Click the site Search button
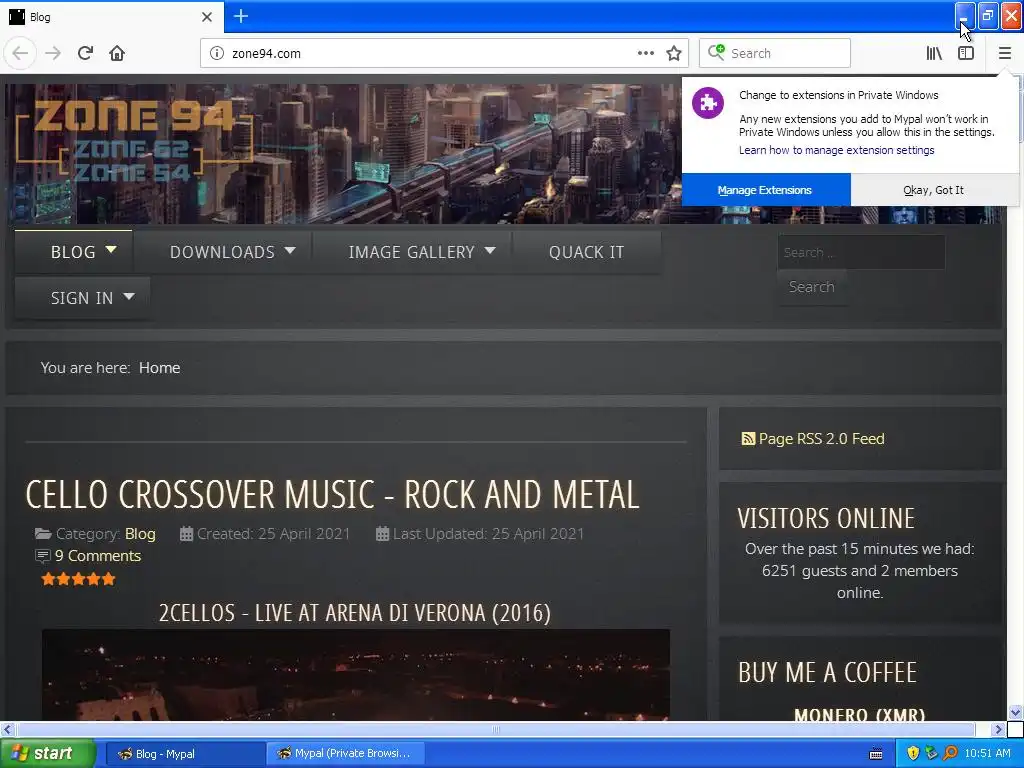This screenshot has width=1024, height=768. pos(811,287)
